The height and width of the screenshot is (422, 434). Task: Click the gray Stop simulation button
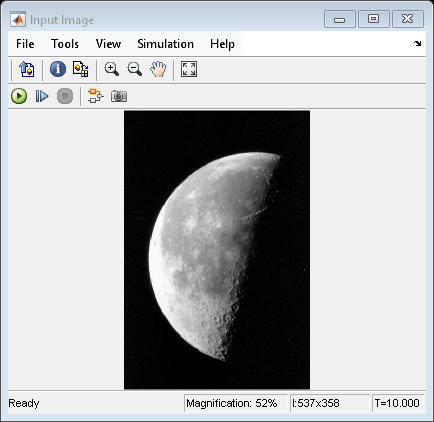coord(65,96)
